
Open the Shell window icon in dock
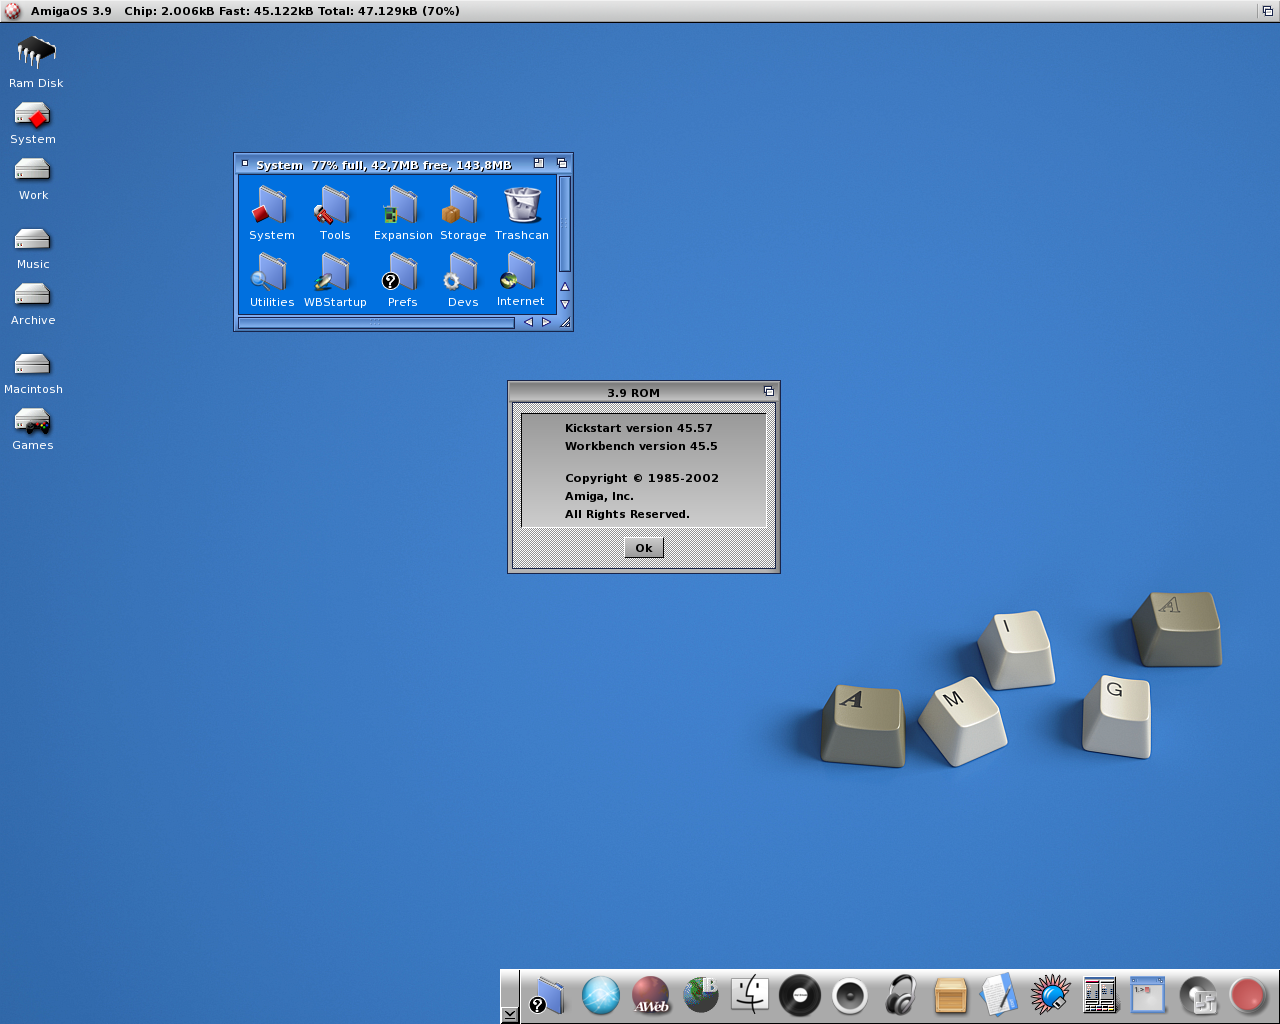[1148, 996]
